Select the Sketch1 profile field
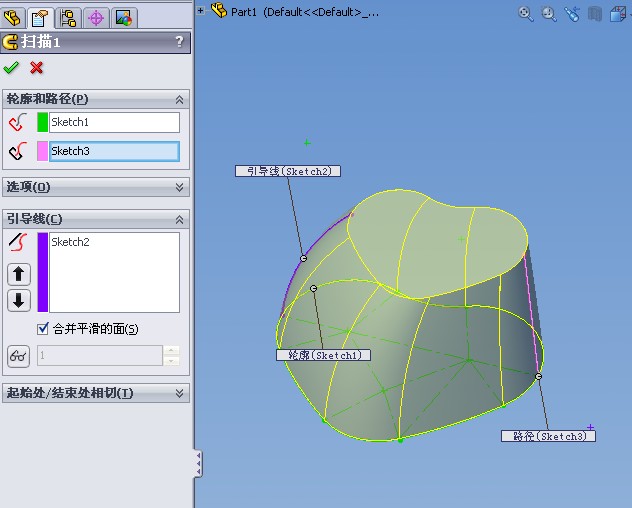This screenshot has width=632, height=508. click(x=114, y=122)
